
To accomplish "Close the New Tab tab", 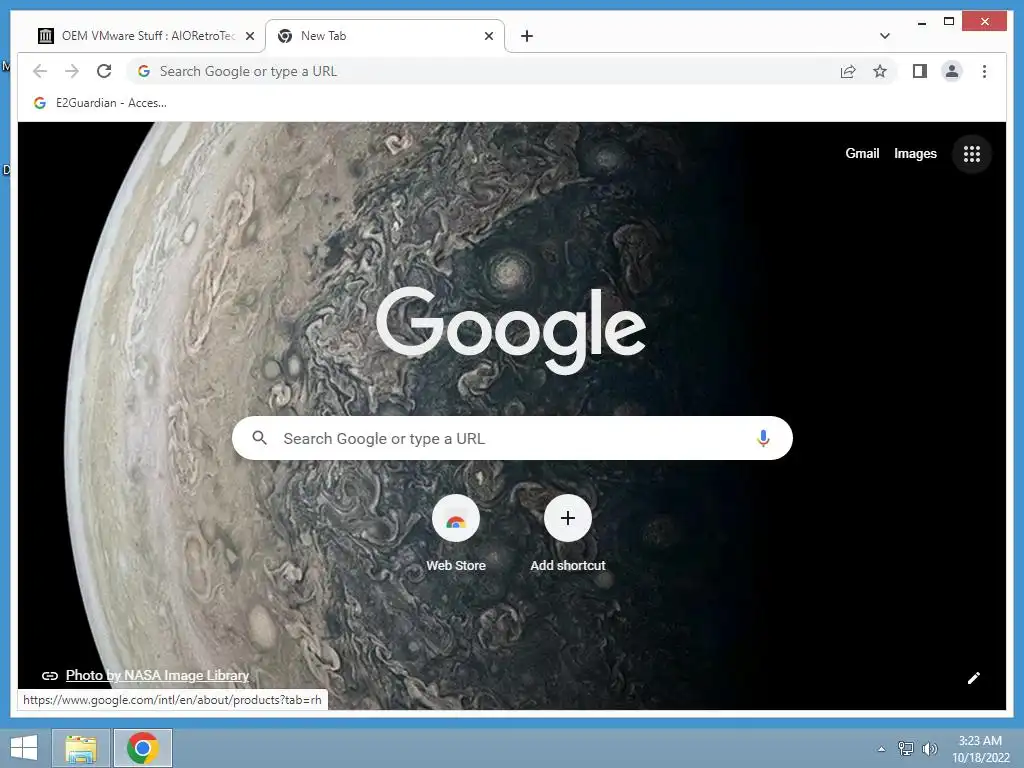I will (488, 36).
